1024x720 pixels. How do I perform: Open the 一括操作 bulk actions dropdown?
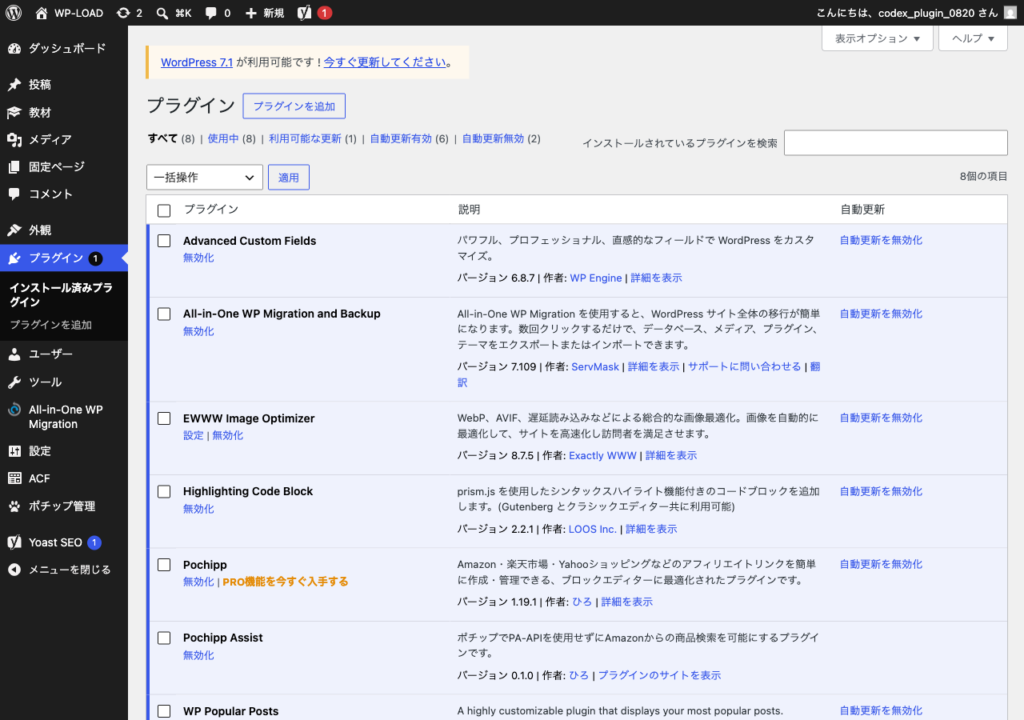(204, 177)
